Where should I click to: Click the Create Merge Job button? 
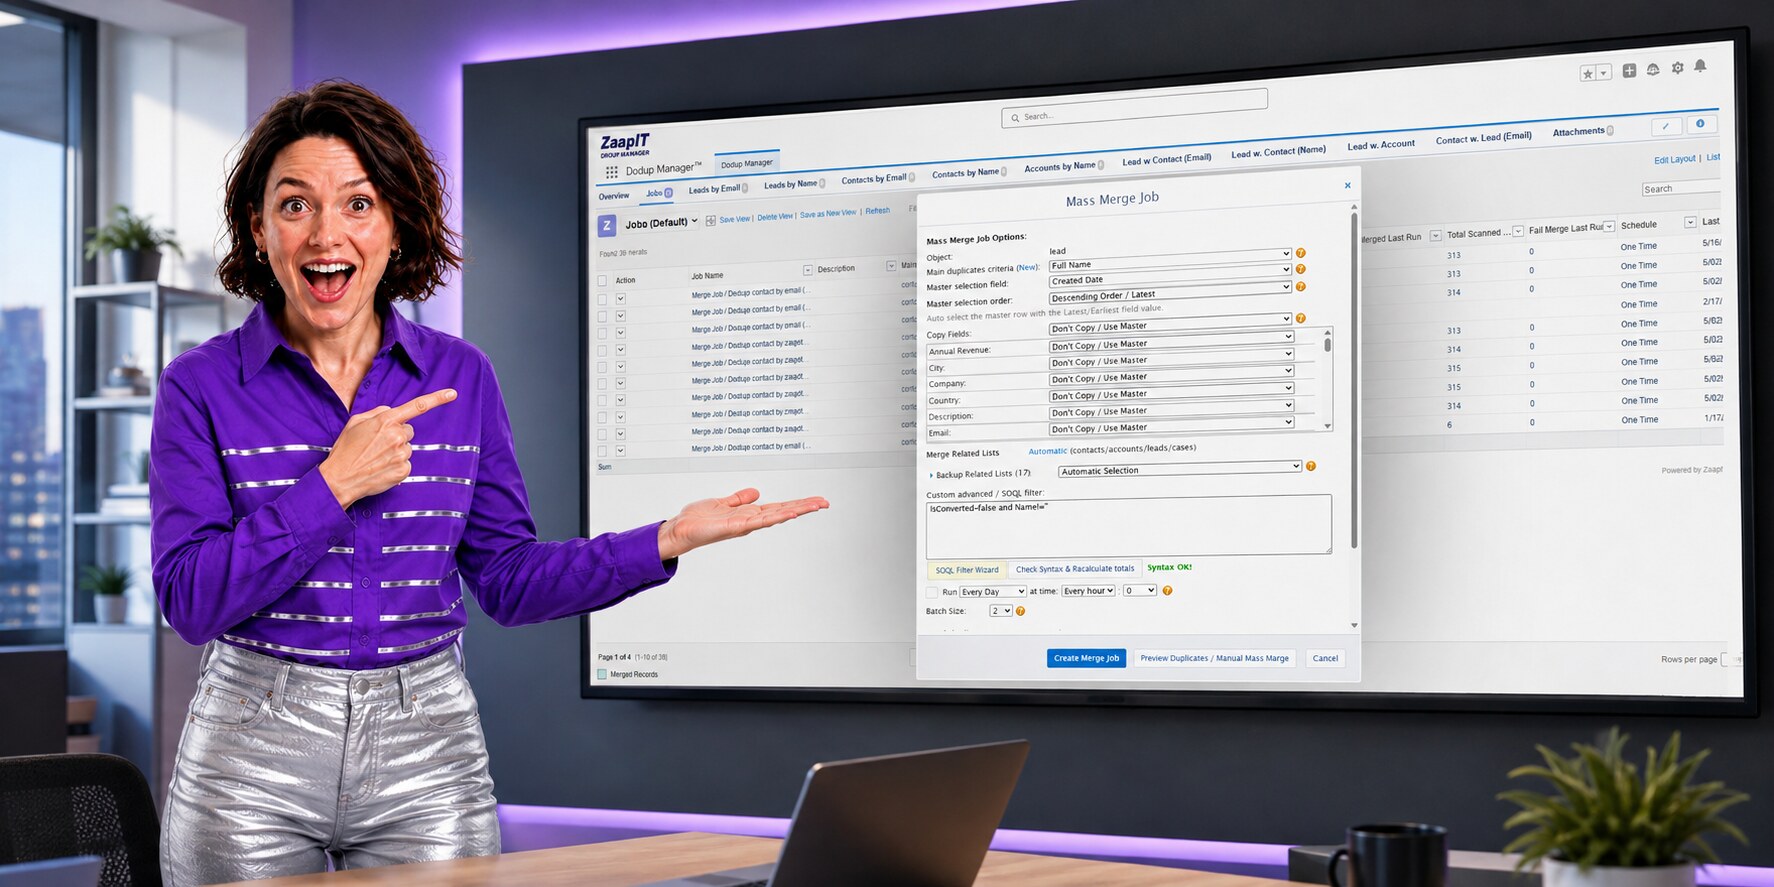[1087, 658]
